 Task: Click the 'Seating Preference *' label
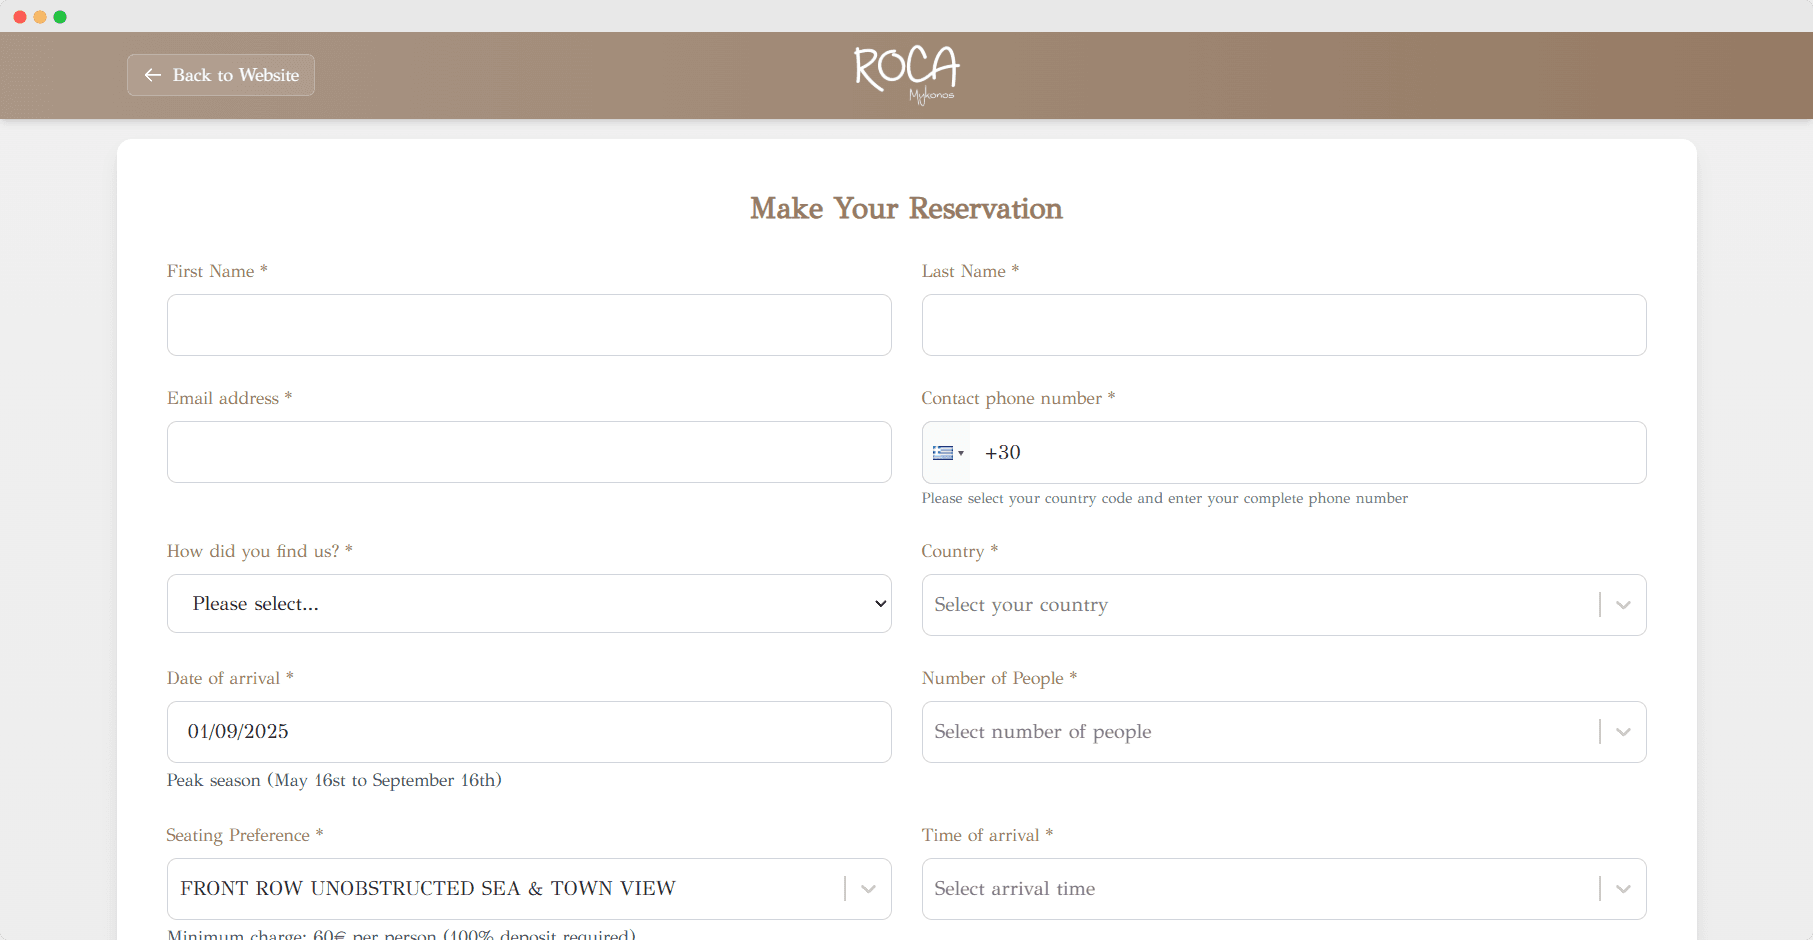(x=245, y=835)
